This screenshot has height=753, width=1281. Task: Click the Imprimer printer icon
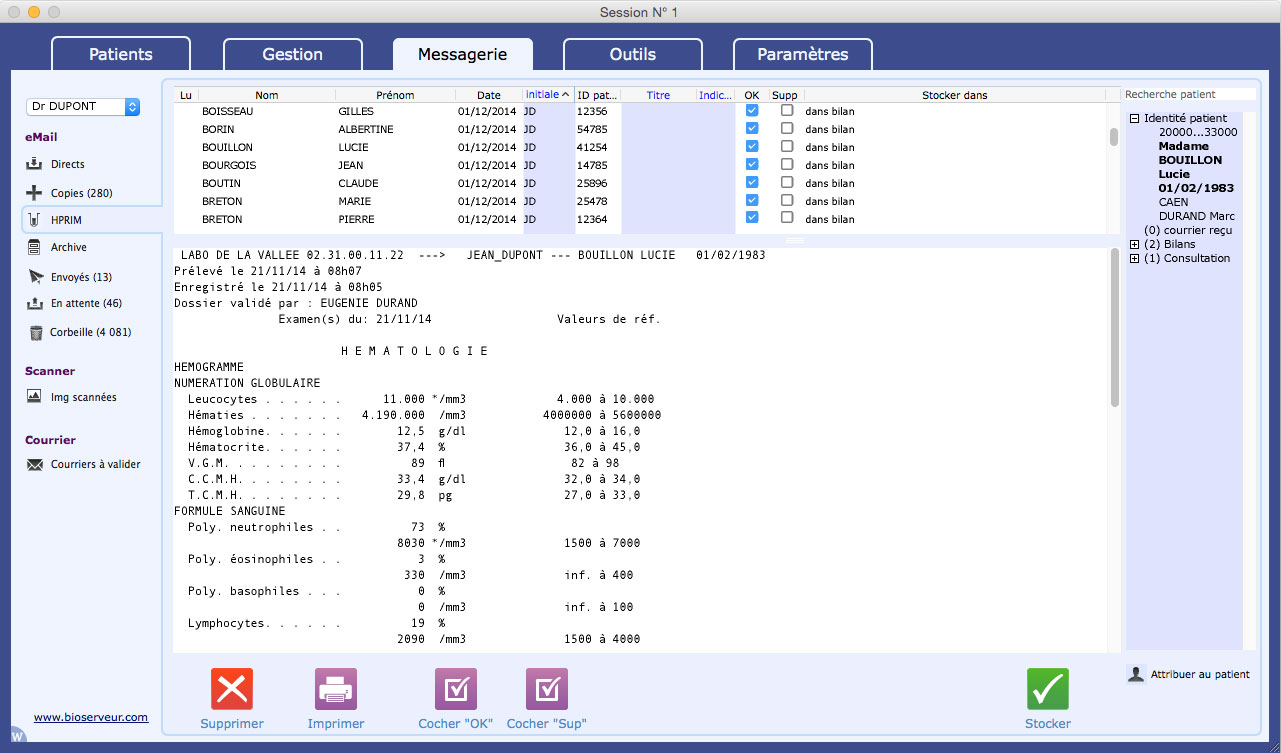pos(336,689)
